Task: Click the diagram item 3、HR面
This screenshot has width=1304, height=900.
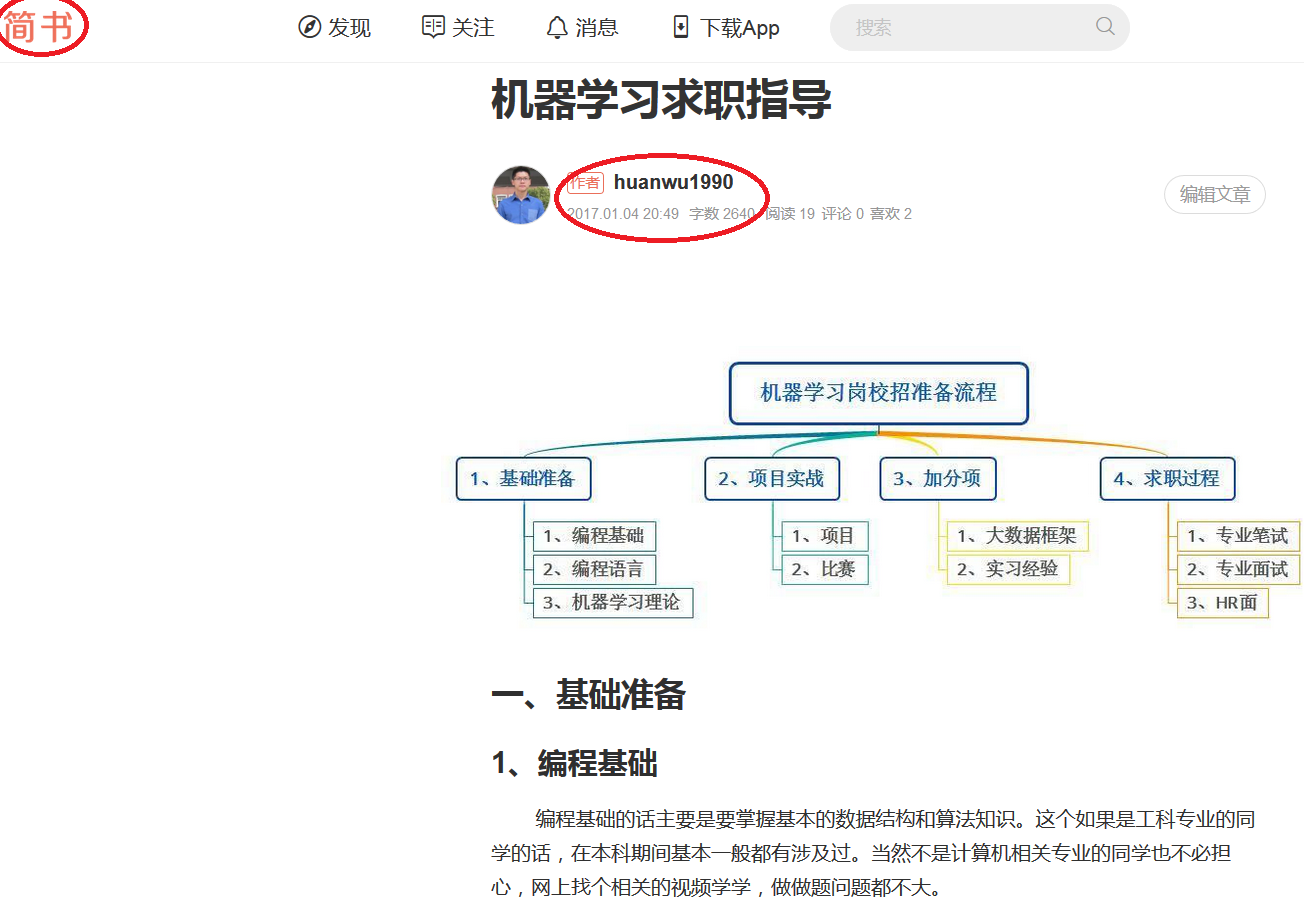Action: coord(1223,603)
